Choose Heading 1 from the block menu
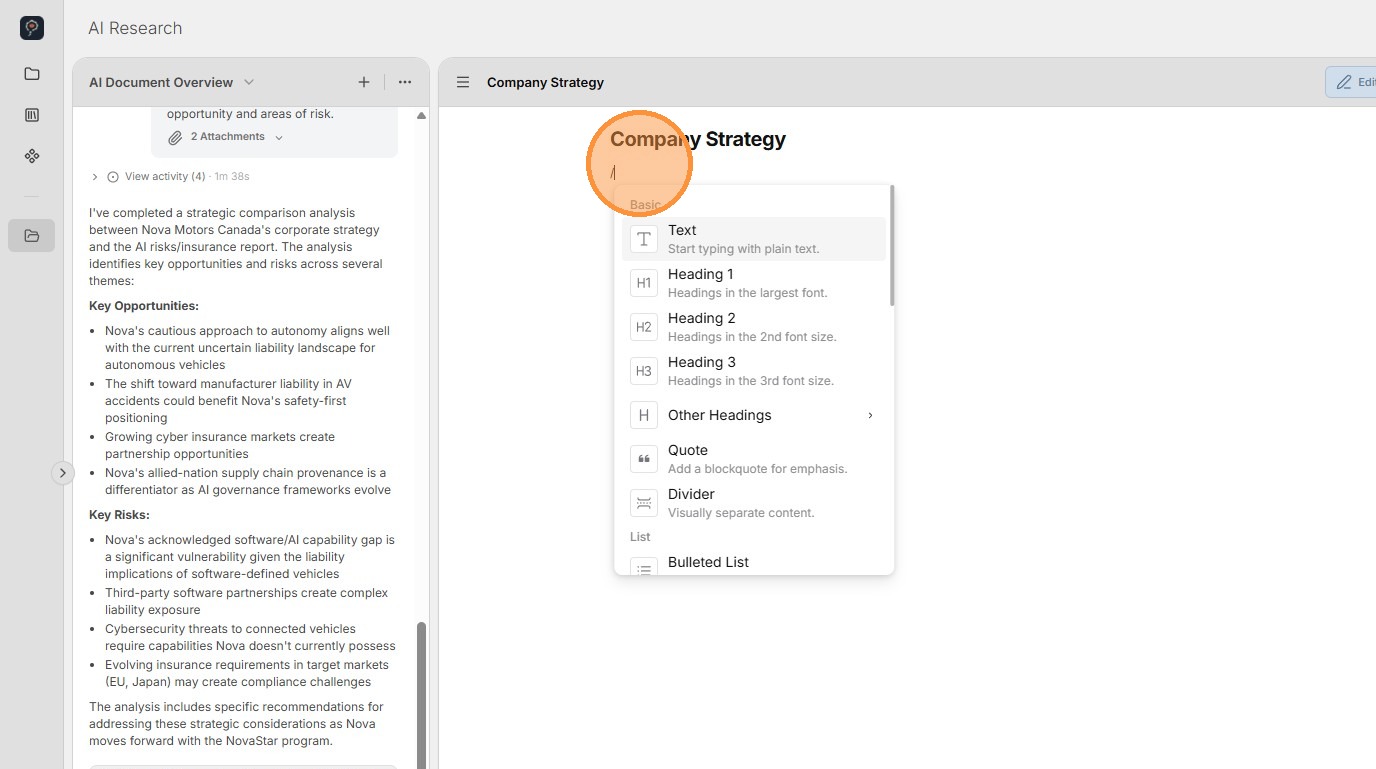 pyautogui.click(x=754, y=283)
